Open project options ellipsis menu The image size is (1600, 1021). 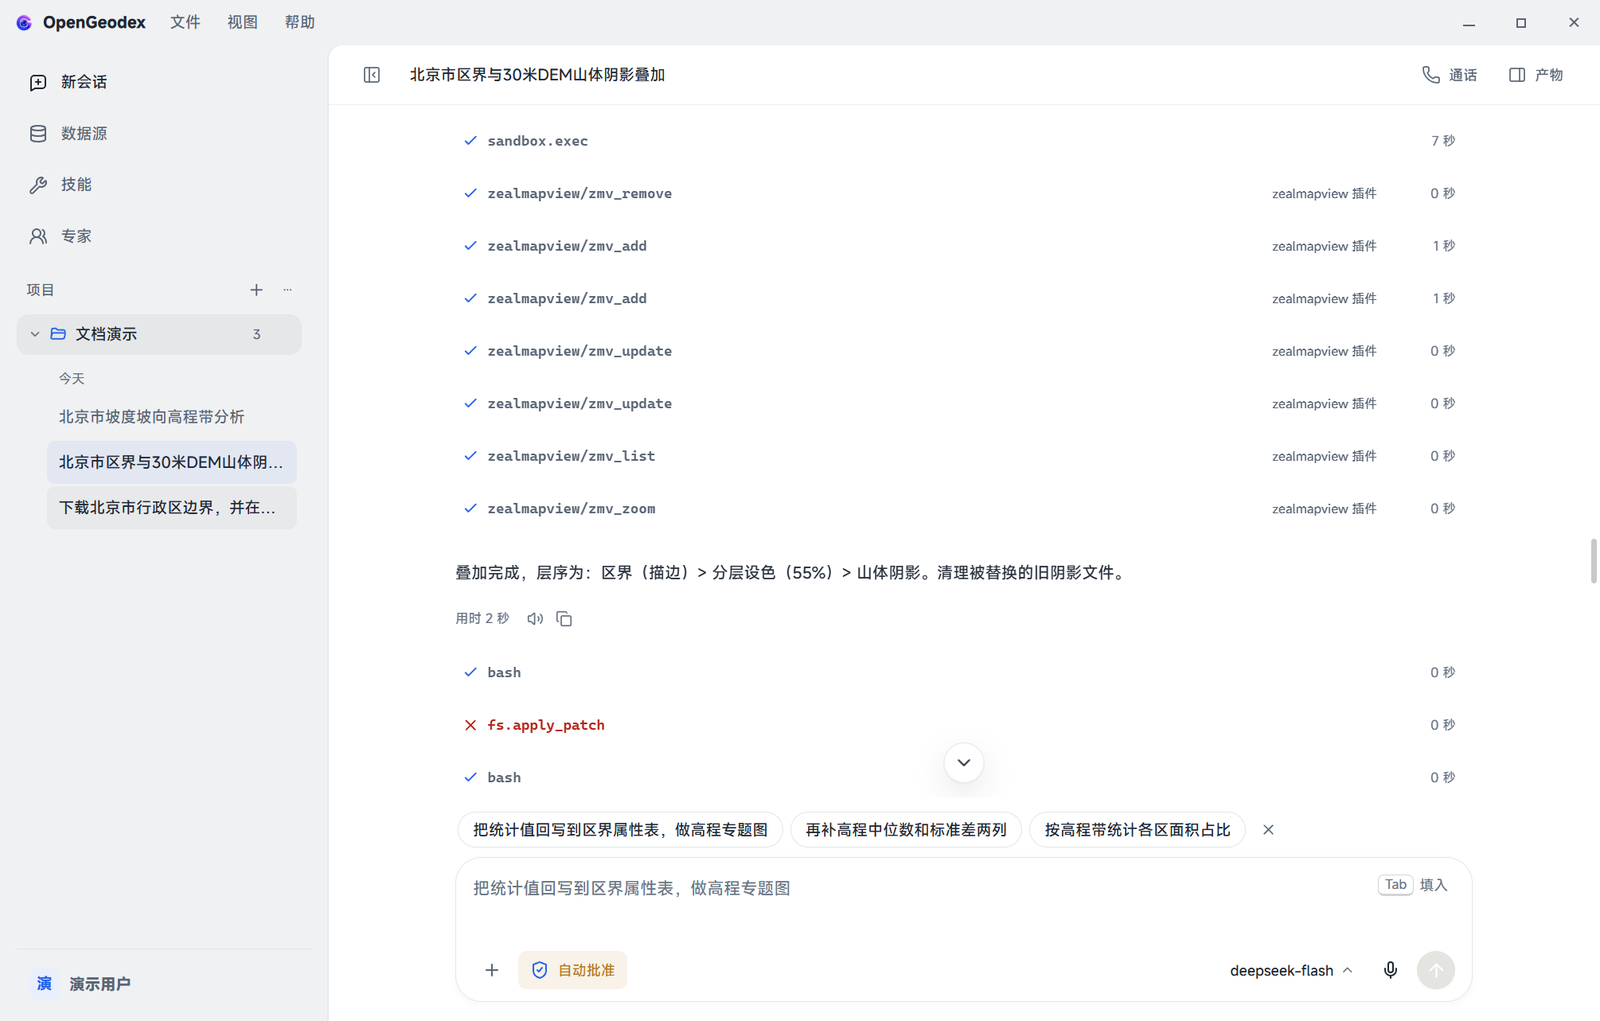pyautogui.click(x=288, y=290)
